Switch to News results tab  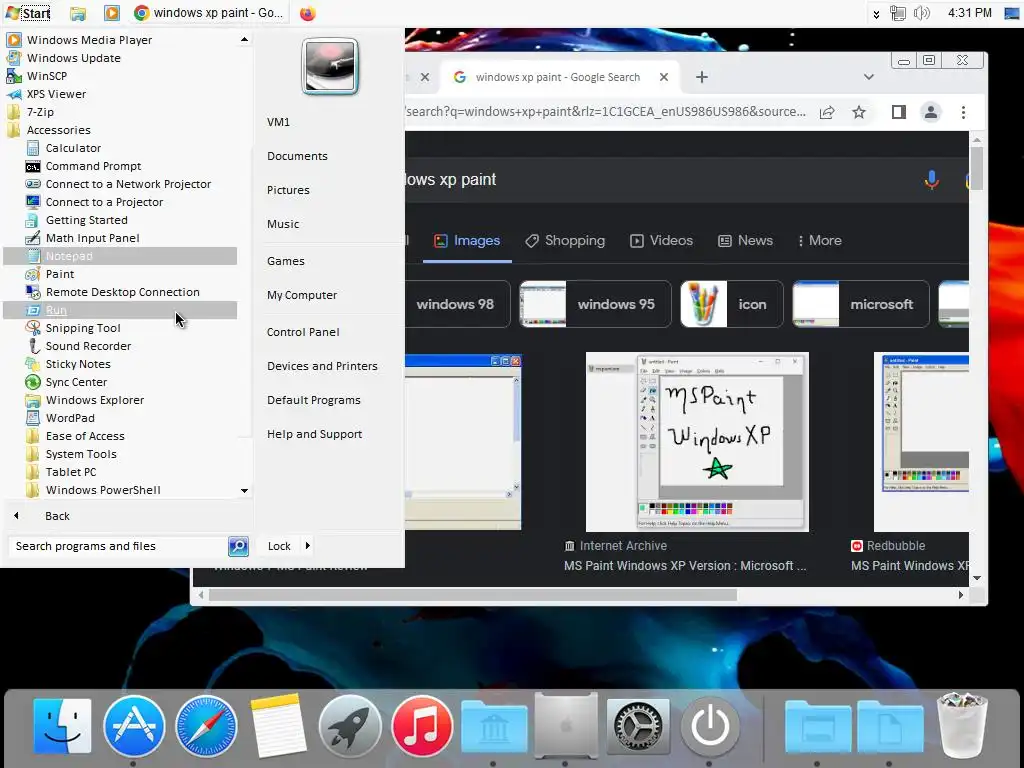(745, 240)
